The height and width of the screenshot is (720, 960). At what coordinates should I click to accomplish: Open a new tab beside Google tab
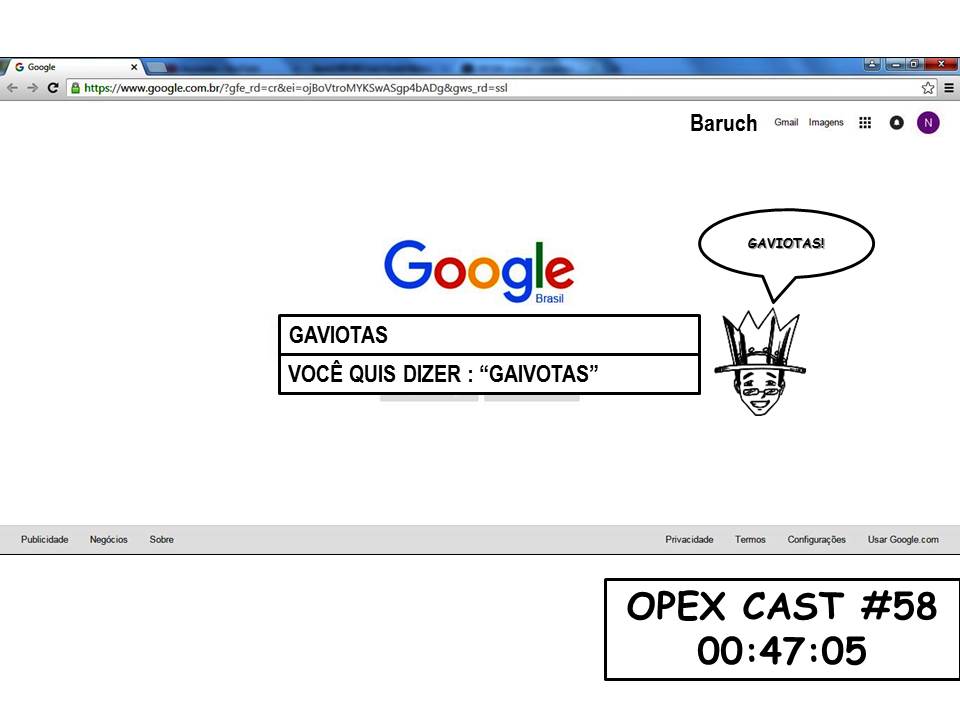coord(157,67)
